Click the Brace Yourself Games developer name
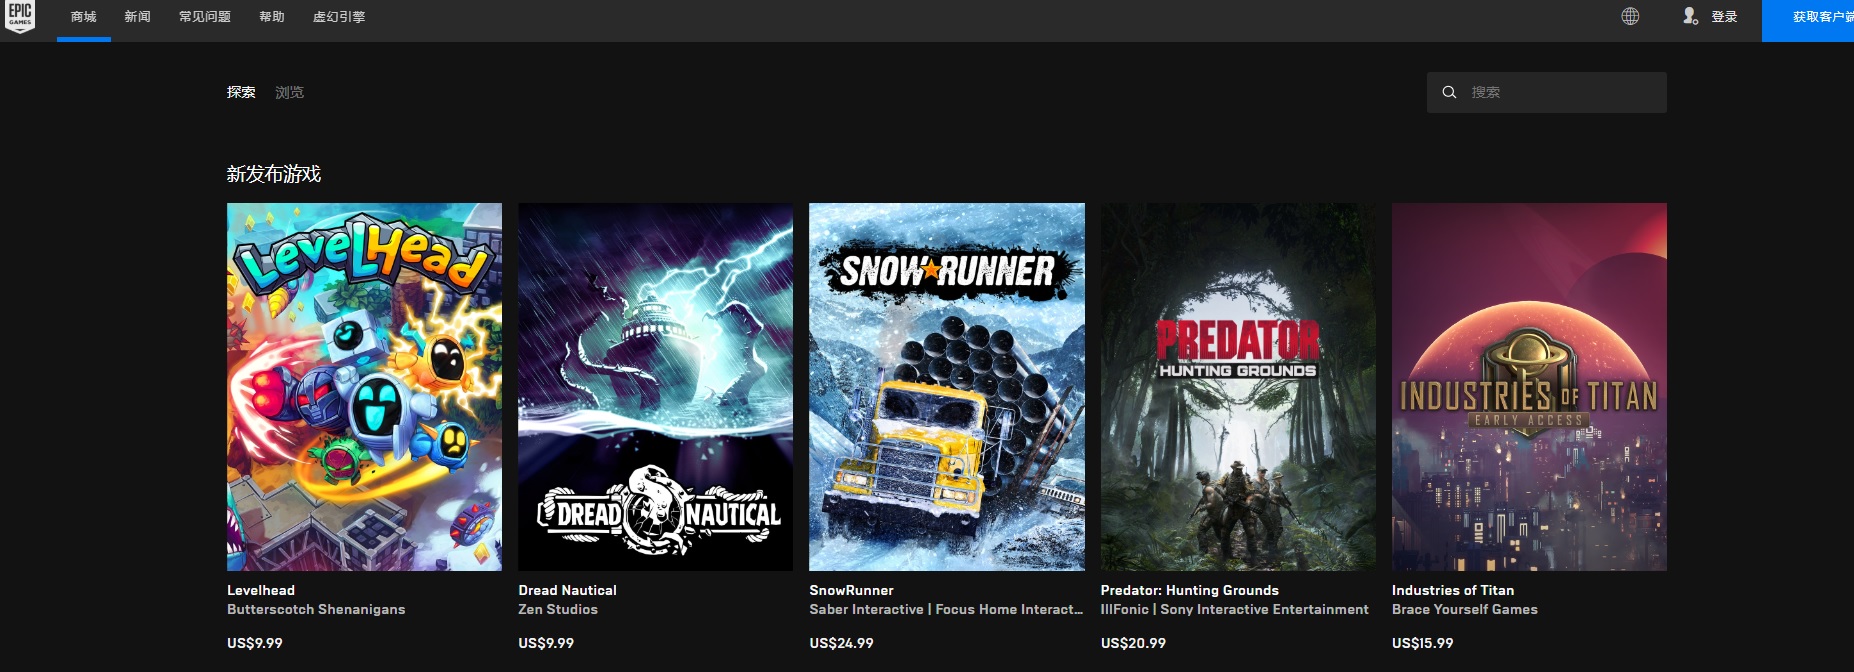This screenshot has height=672, width=1854. click(x=1465, y=609)
